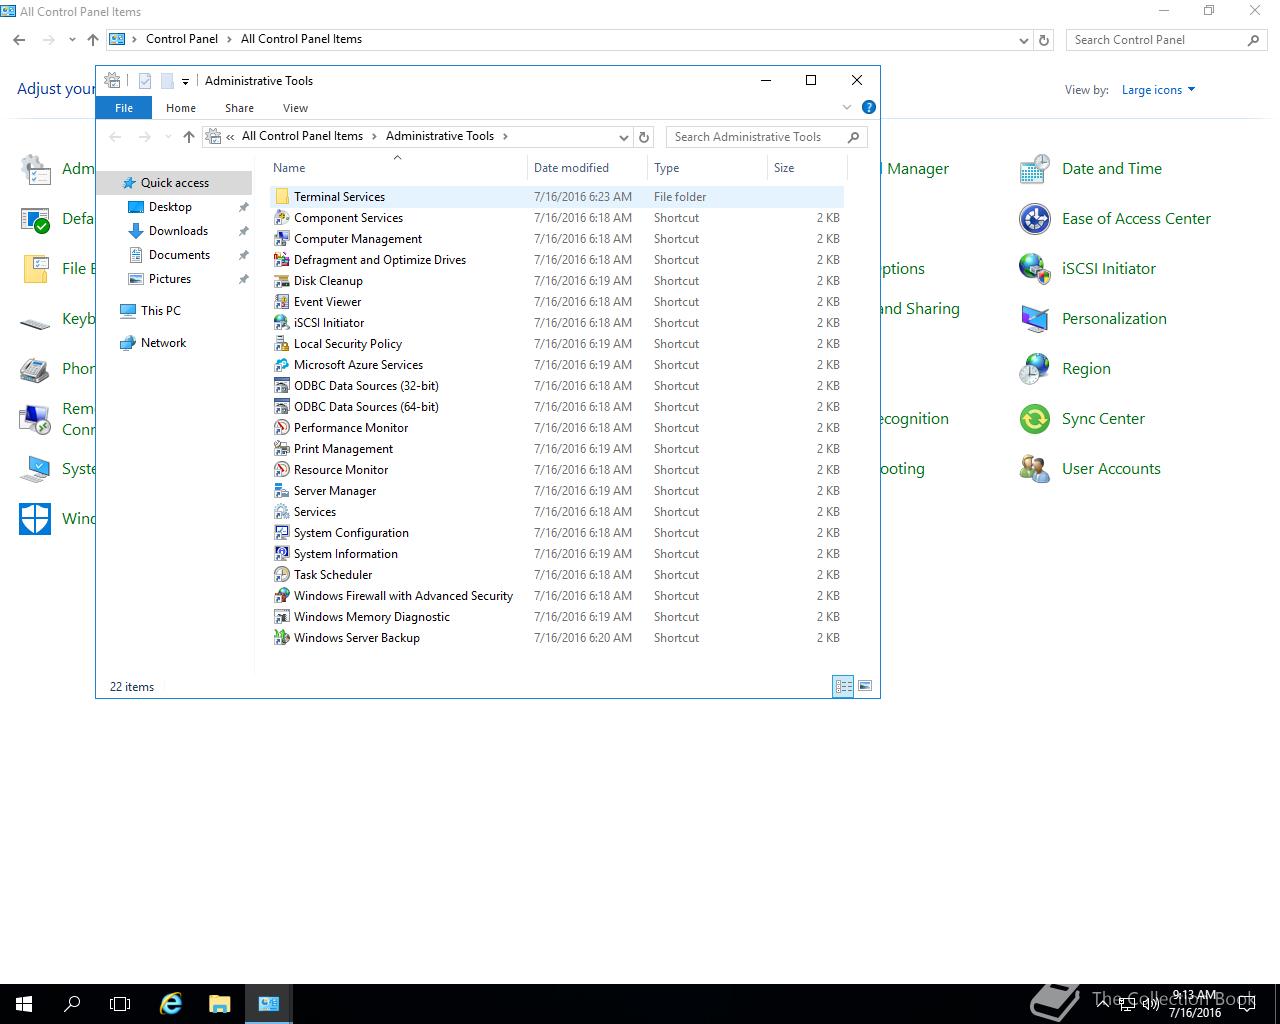The width and height of the screenshot is (1280, 1024).
Task: Sort the list by the Size column
Action: pos(807,168)
